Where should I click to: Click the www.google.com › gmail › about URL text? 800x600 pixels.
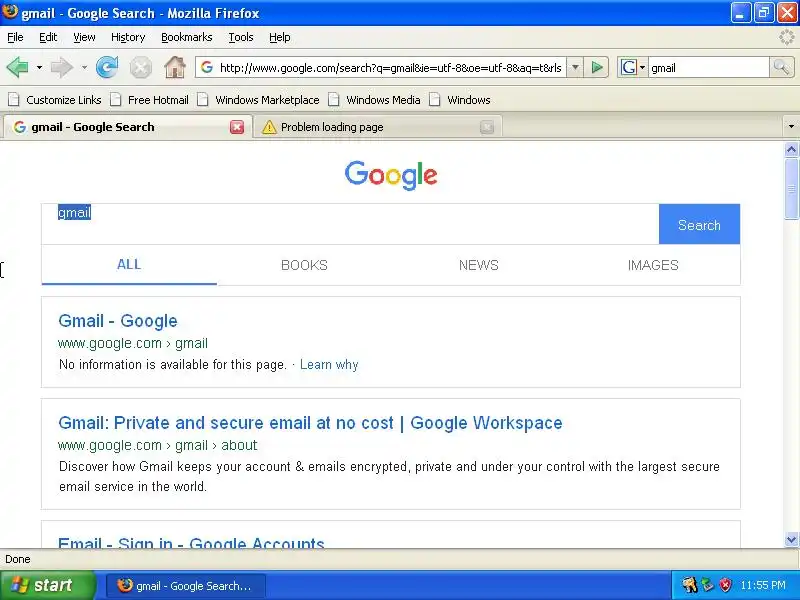coord(158,445)
